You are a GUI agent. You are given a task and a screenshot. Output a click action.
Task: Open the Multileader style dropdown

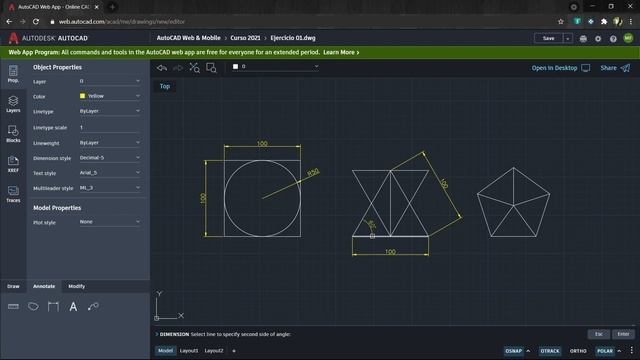[x=110, y=188]
